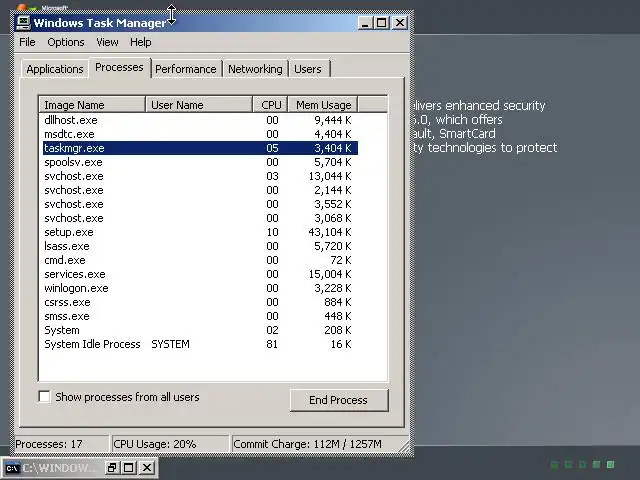Close the Windows Task Manager window
The height and width of the screenshot is (480, 640).
[400, 23]
